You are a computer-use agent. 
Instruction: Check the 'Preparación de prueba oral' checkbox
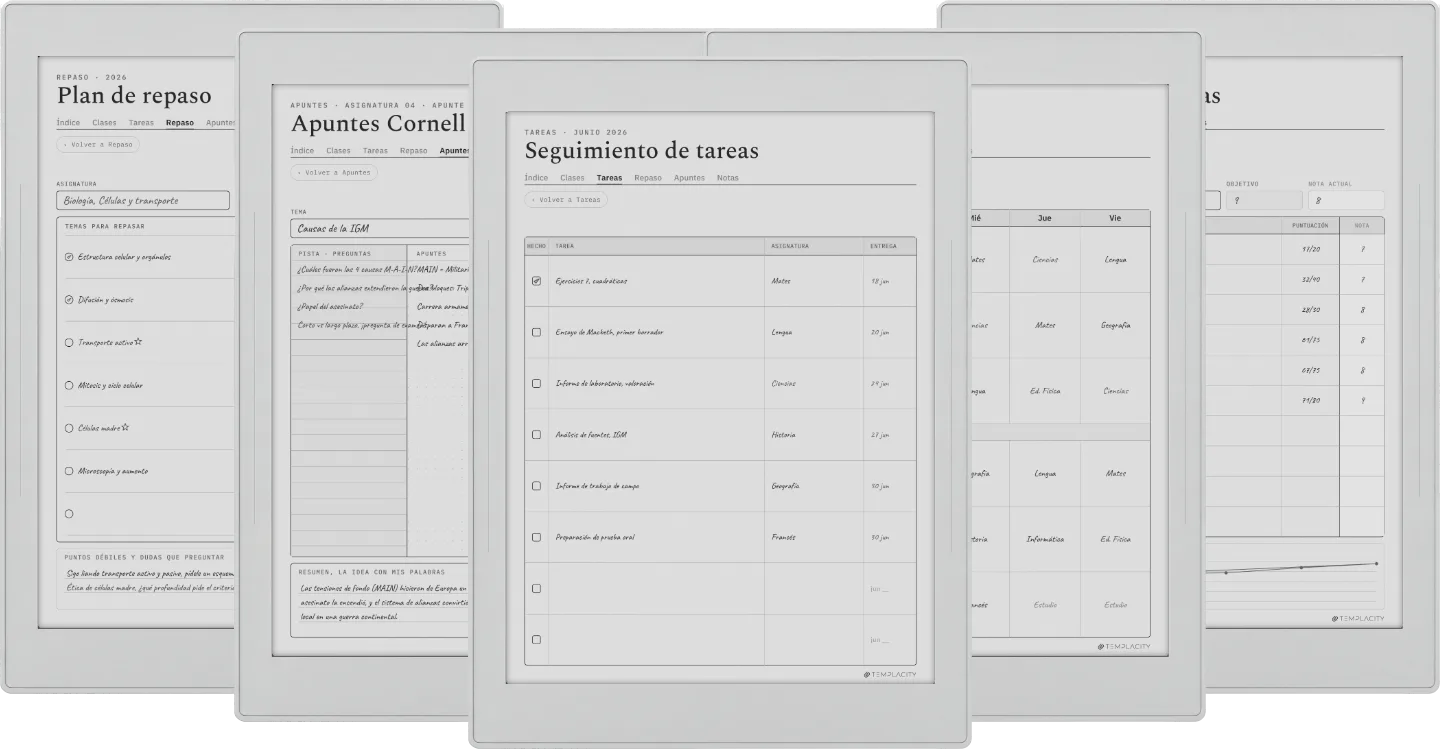(536, 537)
